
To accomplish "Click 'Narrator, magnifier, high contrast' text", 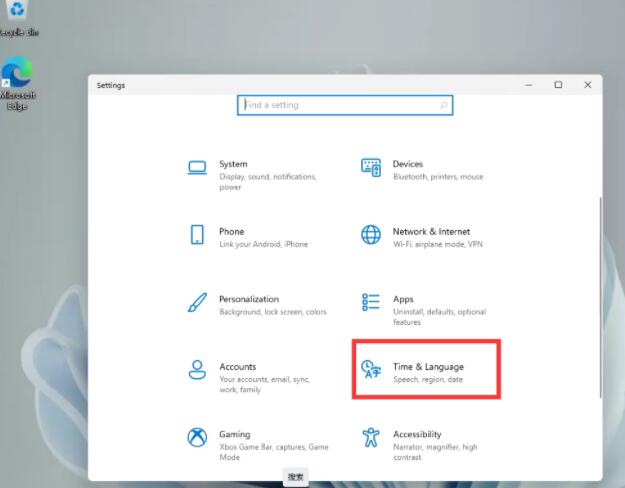I will 435,452.
